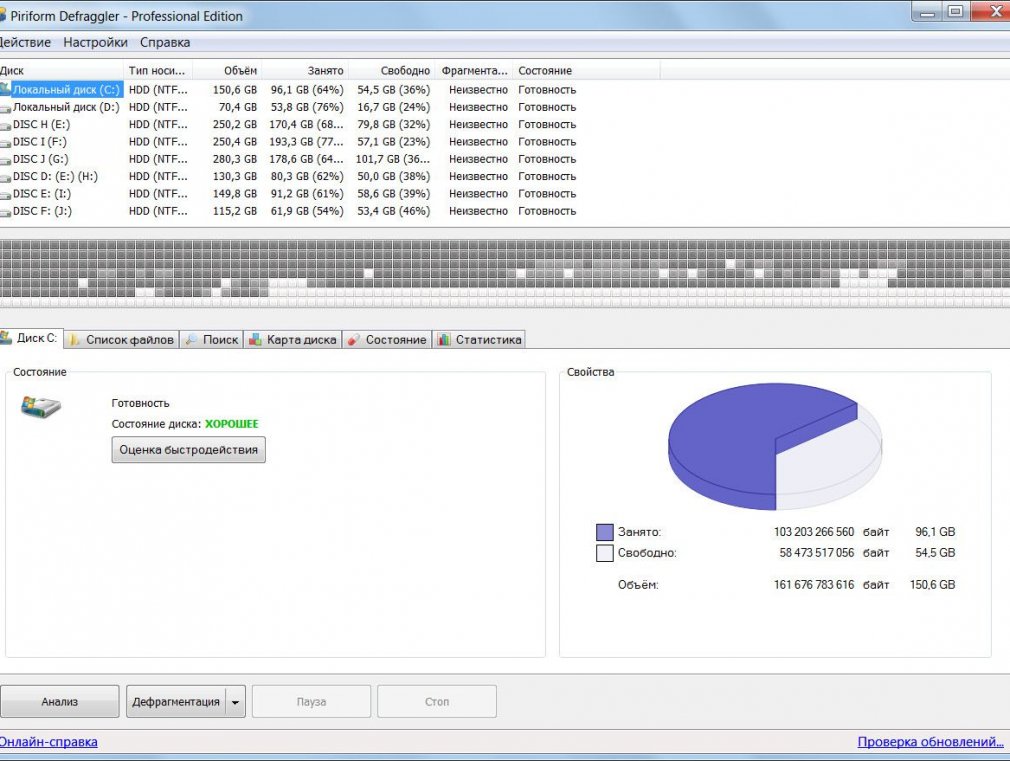Click the 61,9 GB (54%) used cell
1010x761 pixels.
tap(307, 211)
